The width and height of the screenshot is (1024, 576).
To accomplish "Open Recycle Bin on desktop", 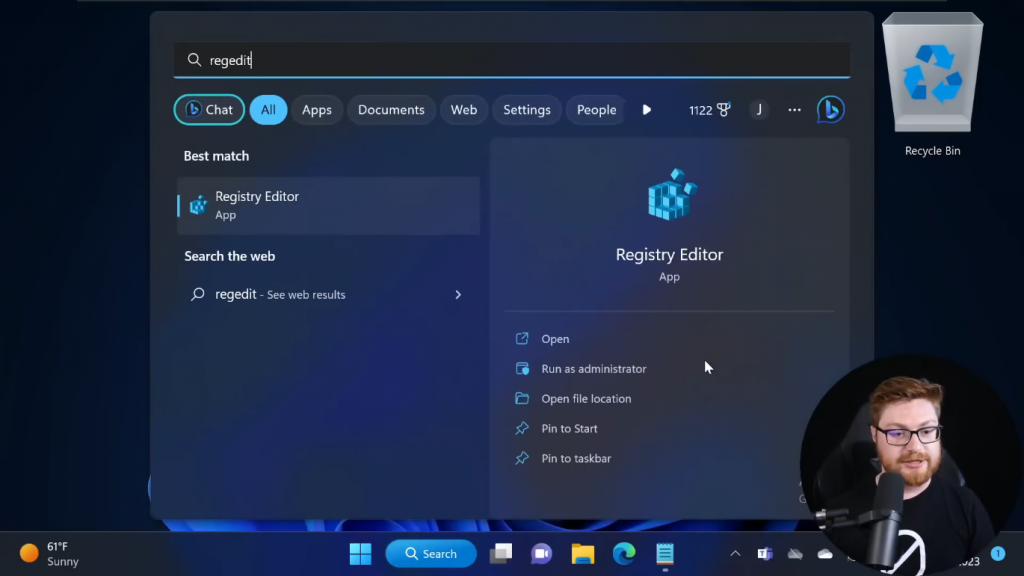I will pyautogui.click(x=932, y=85).
